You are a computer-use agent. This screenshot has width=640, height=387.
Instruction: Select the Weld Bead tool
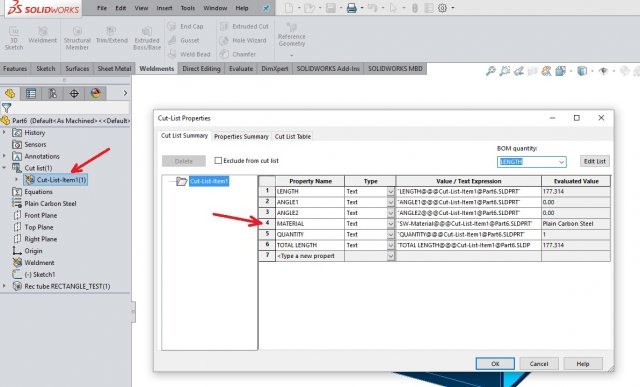coord(189,54)
